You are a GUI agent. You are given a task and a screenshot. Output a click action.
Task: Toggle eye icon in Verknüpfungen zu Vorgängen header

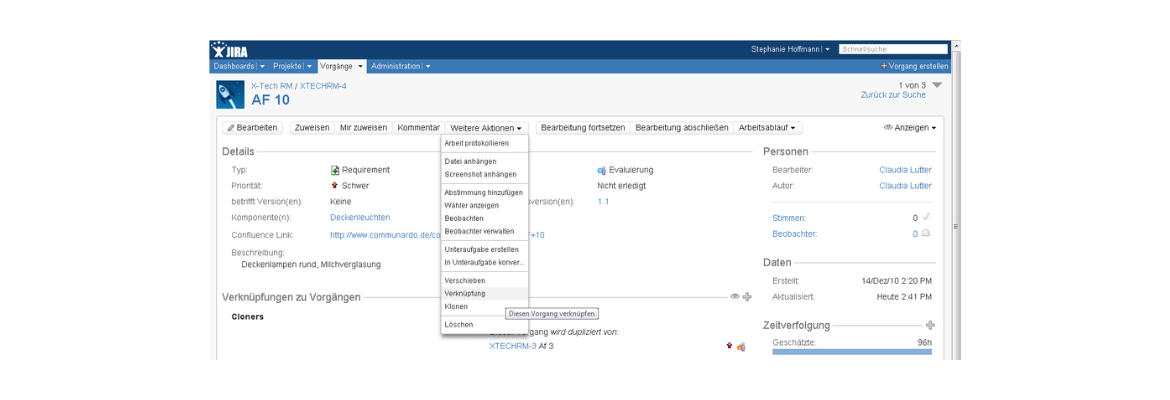(735, 297)
